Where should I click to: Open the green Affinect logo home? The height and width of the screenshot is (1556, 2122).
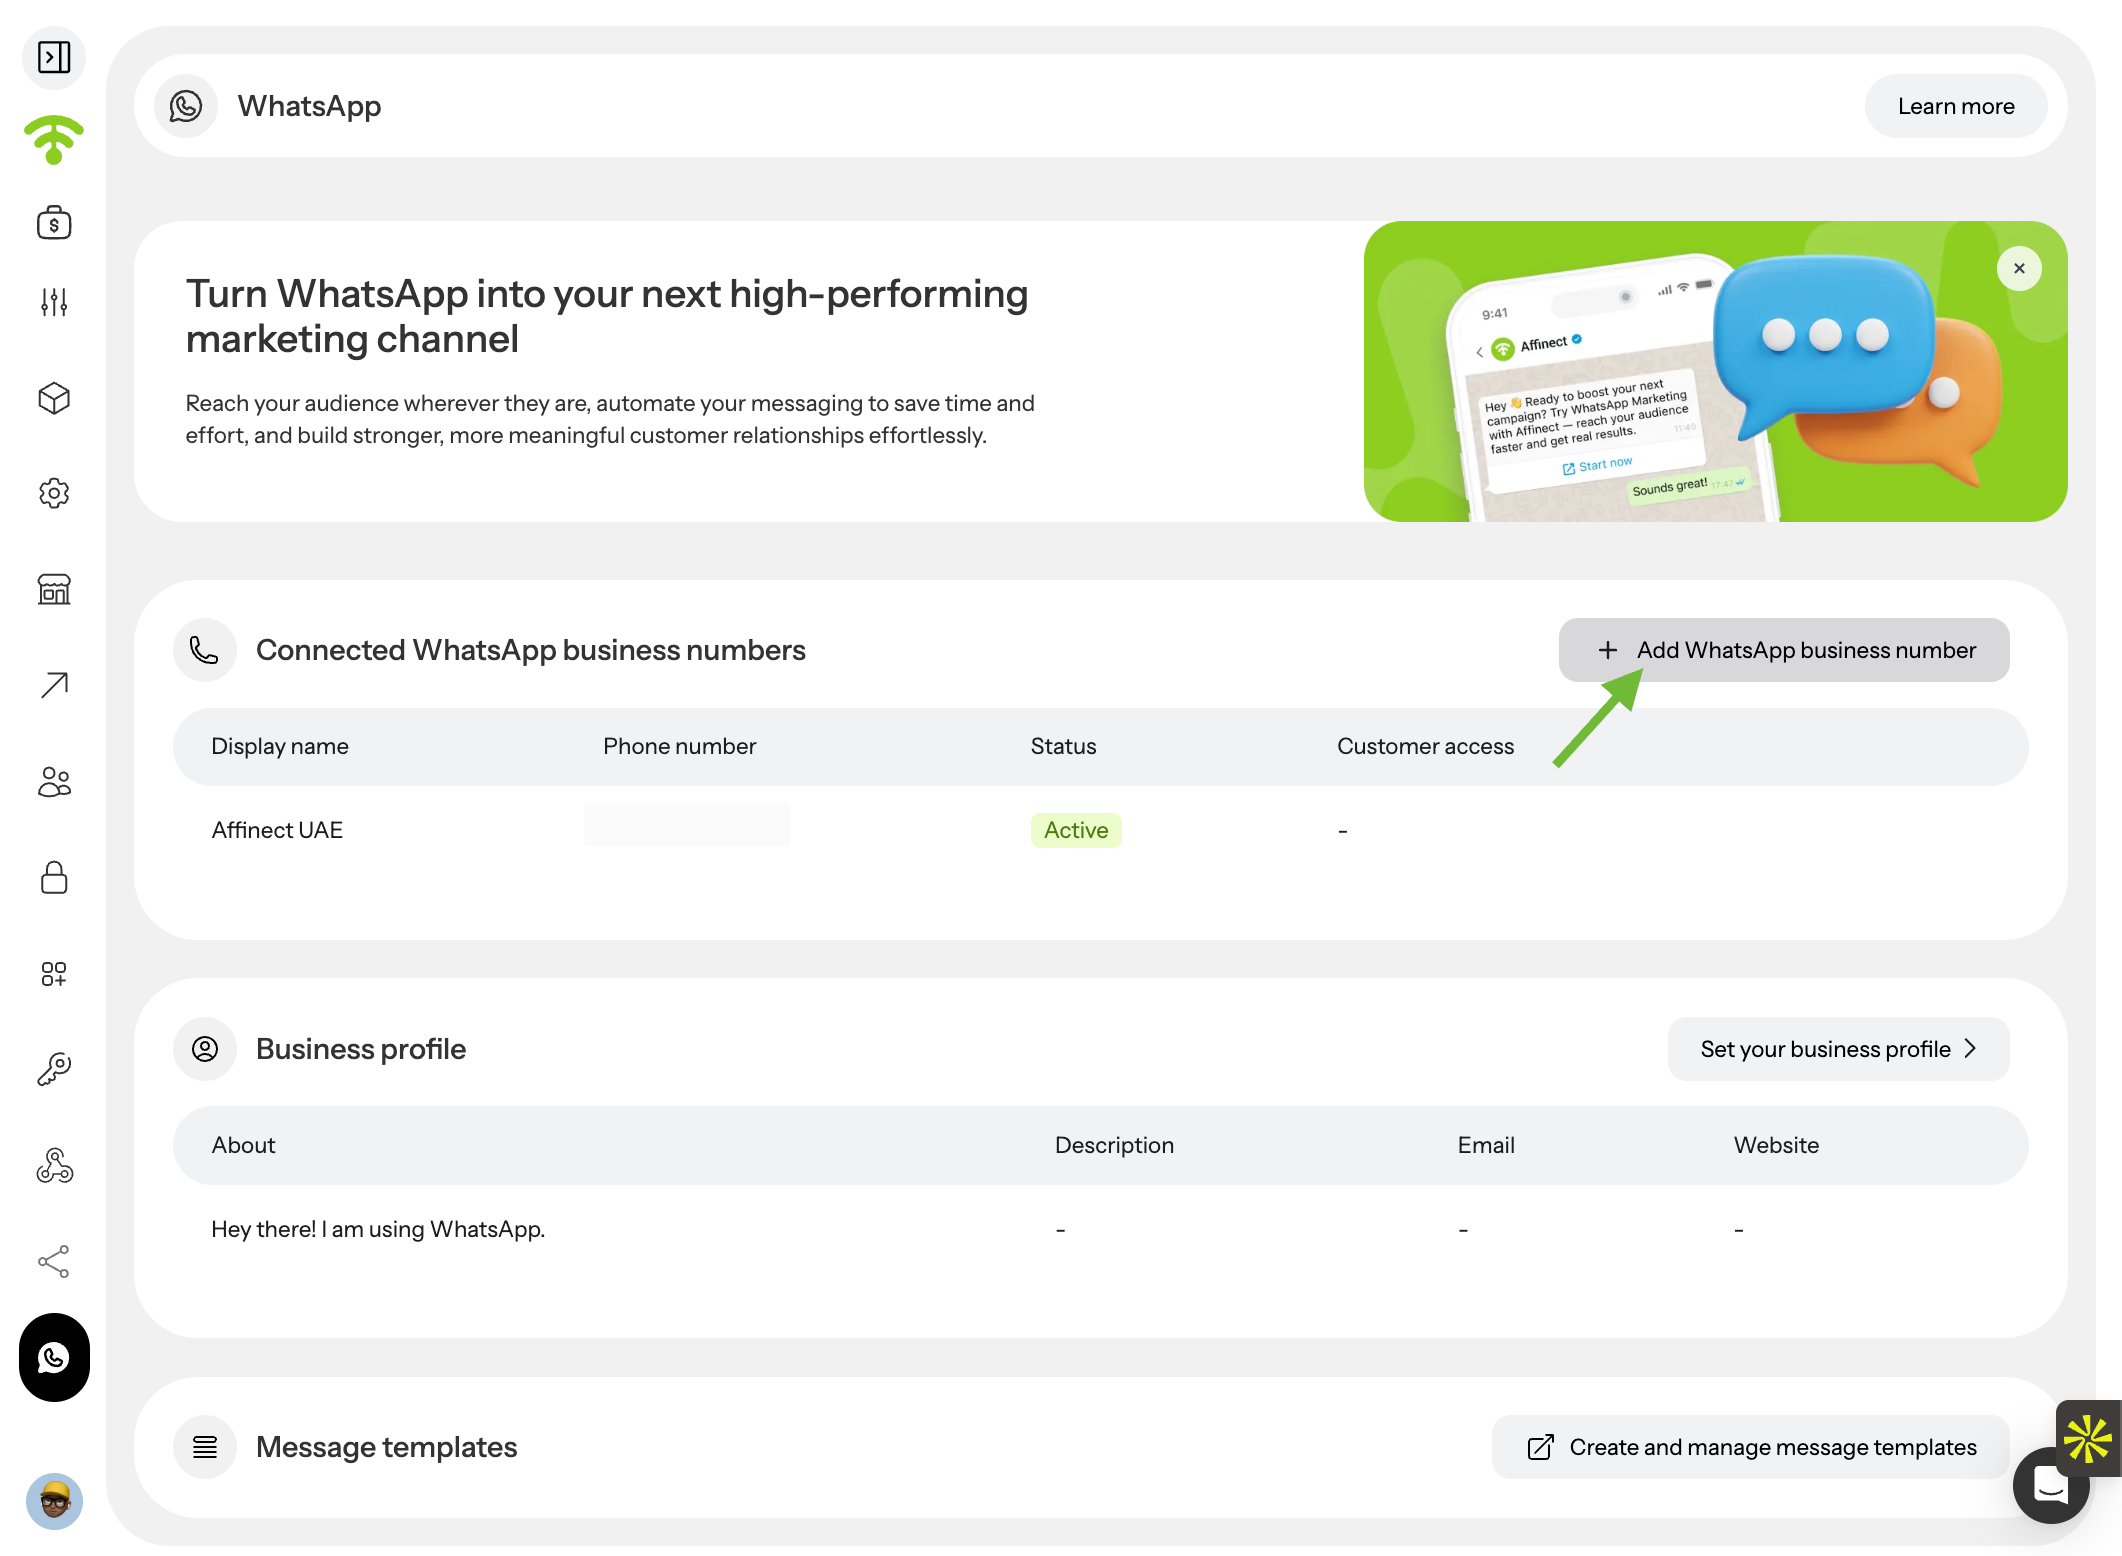coord(54,140)
